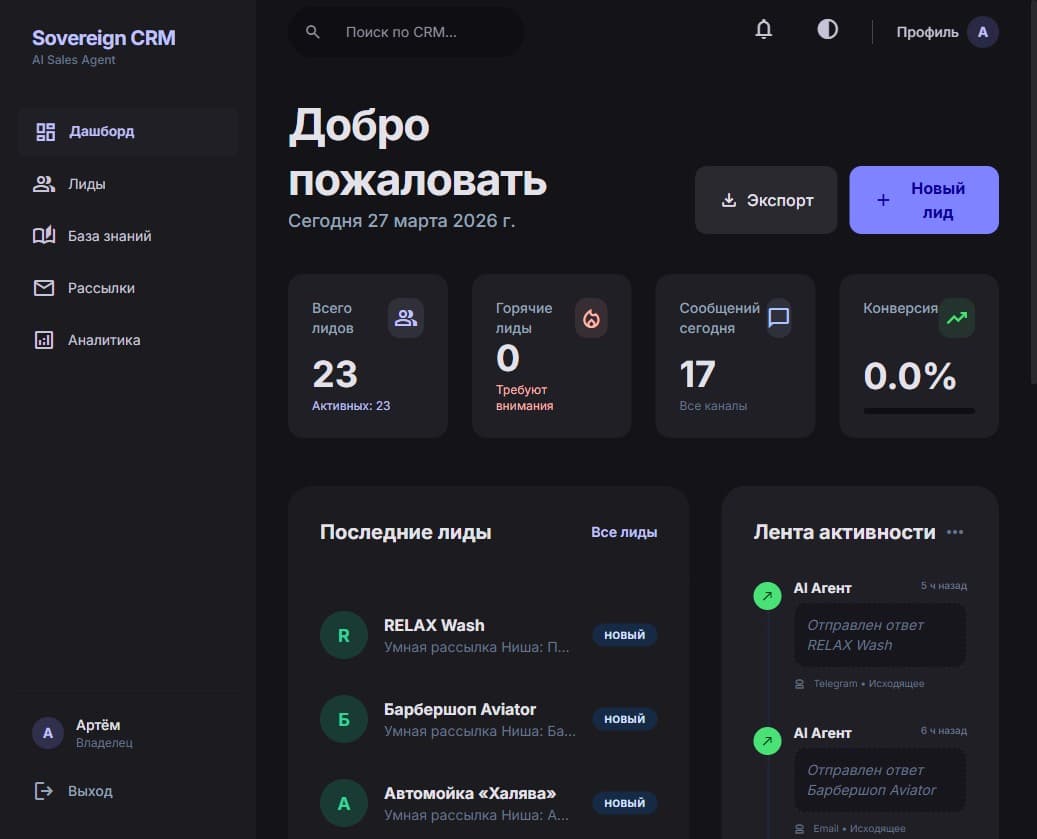Click the trending-up icon in Конверсия card

click(956, 318)
